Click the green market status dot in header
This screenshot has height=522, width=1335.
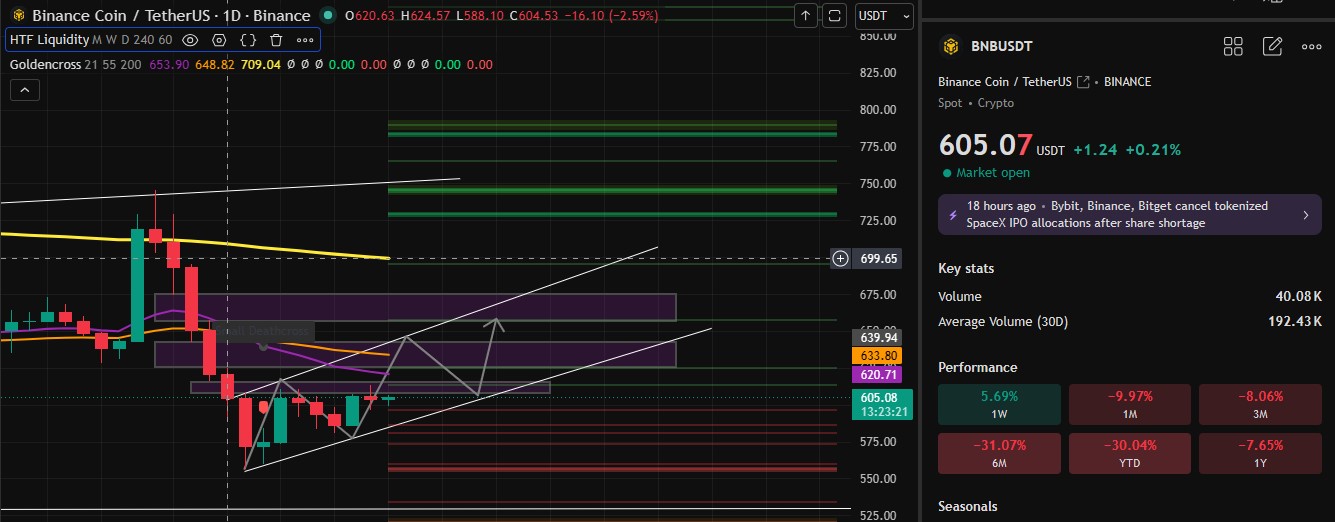(x=328, y=16)
